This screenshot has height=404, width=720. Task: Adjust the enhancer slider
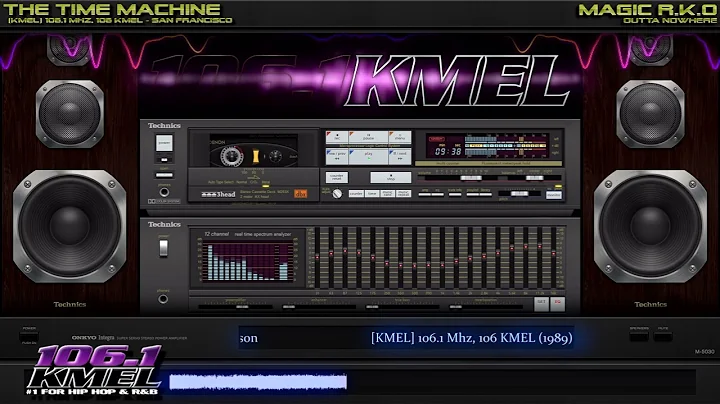[x=289, y=307]
